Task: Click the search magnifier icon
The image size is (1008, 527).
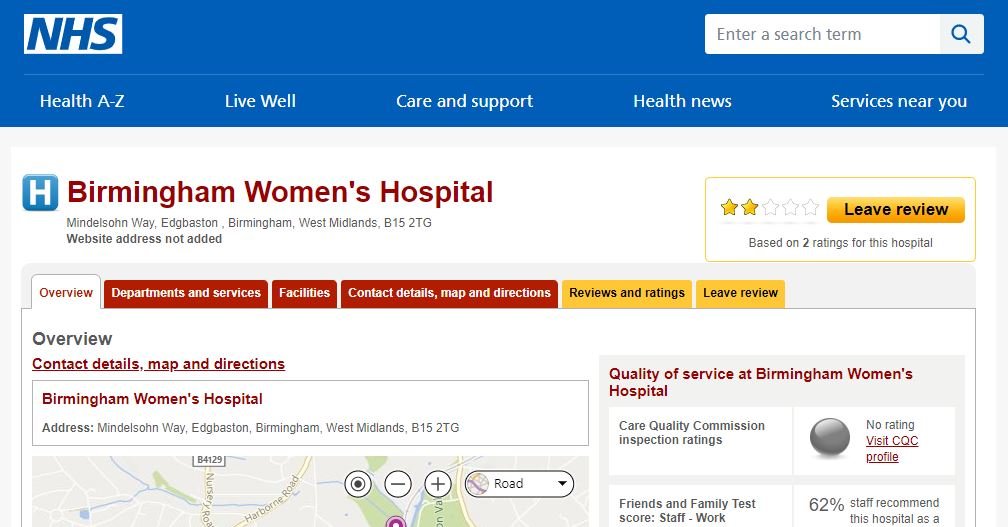Action: [x=961, y=34]
